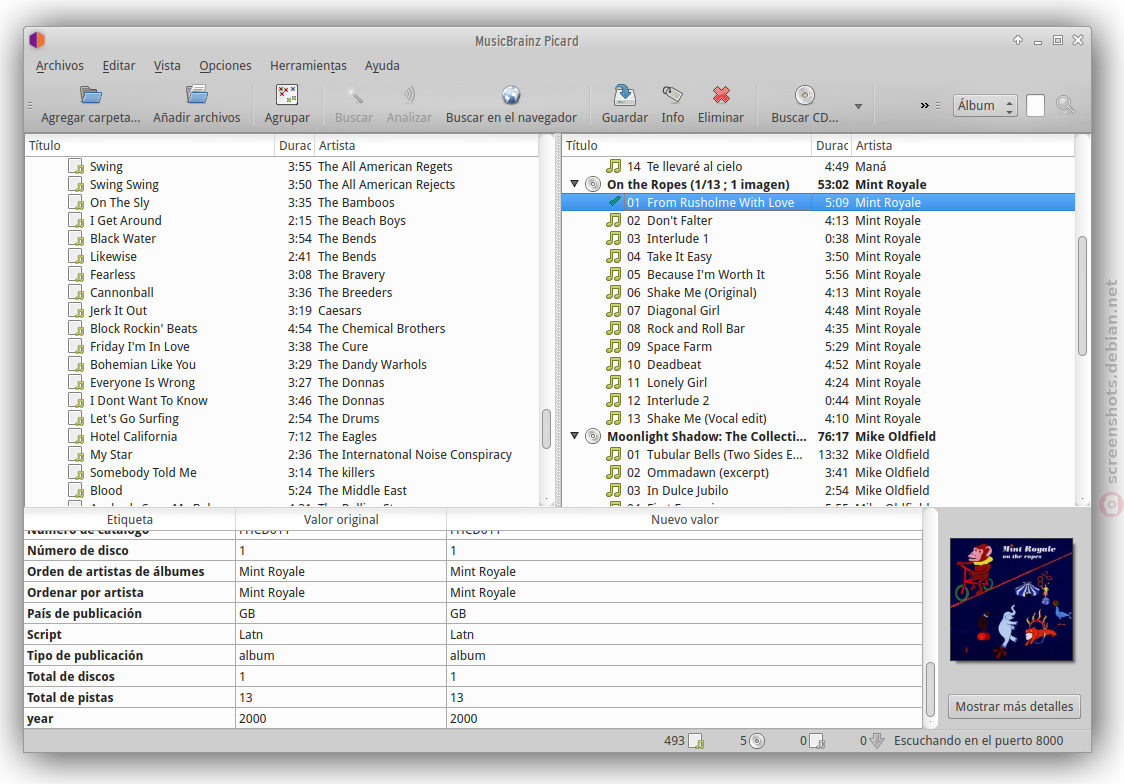Click the year row new value 2000
Image resolution: width=1124 pixels, height=784 pixels.
click(464, 718)
